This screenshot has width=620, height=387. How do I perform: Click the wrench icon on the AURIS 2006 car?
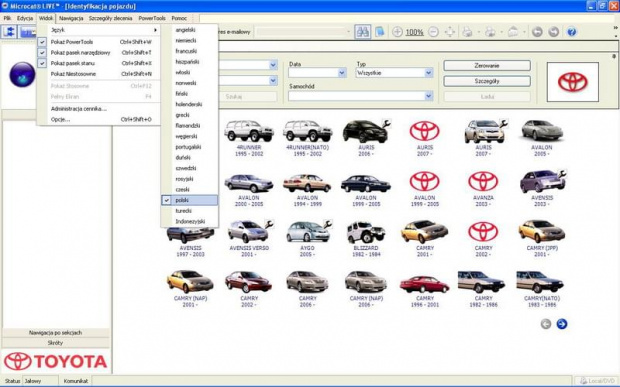(386, 123)
